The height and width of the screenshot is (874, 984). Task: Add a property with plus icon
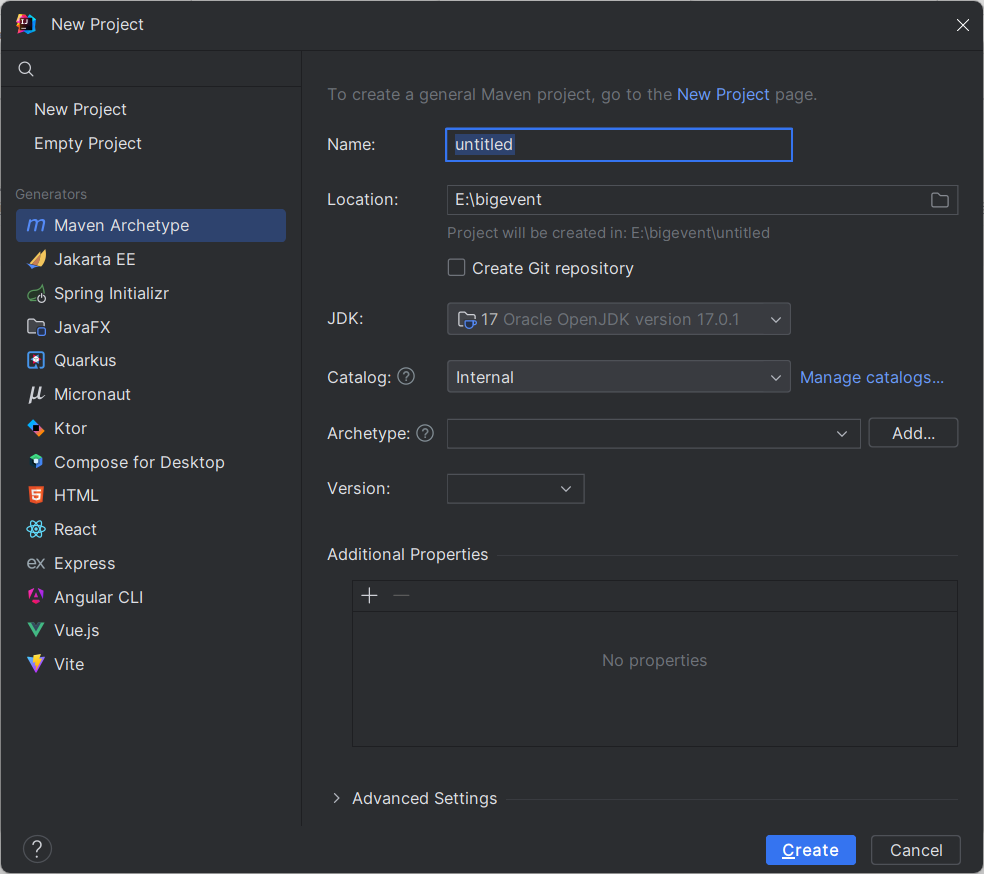(x=370, y=595)
